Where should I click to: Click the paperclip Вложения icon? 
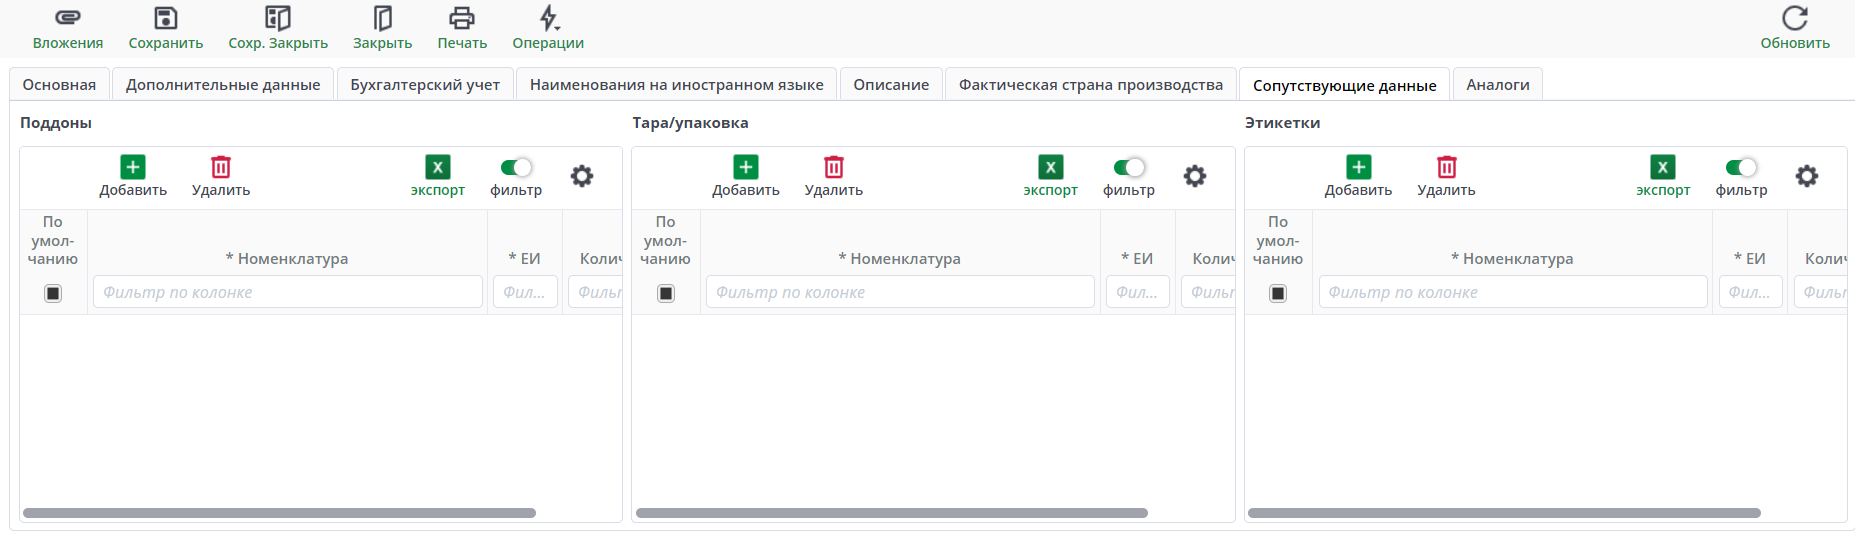tap(68, 18)
